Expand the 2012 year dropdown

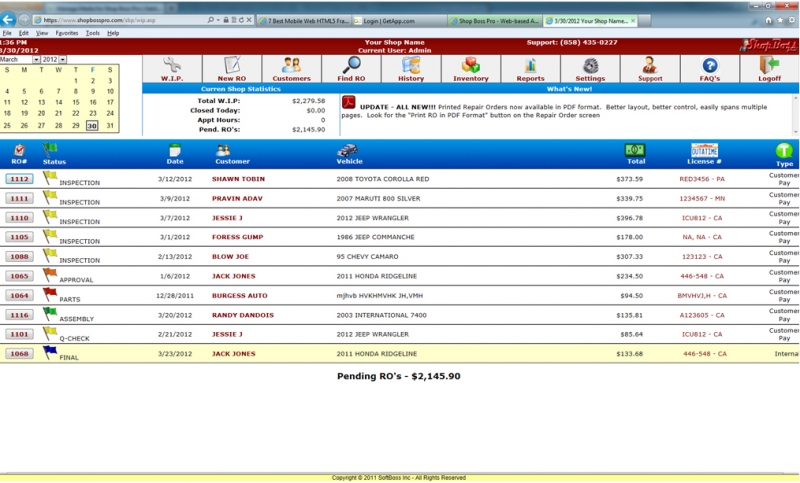62,60
